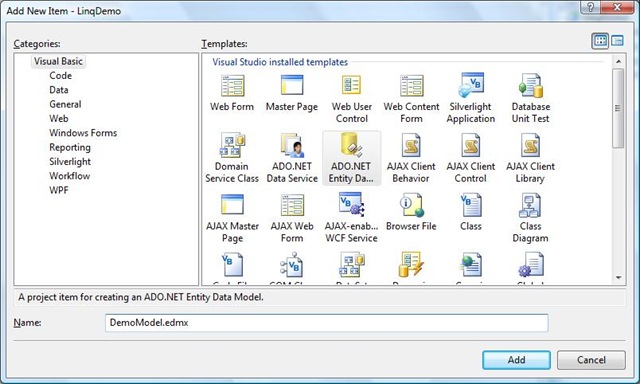Select the ADO.NET Entity Data Model template

click(351, 158)
